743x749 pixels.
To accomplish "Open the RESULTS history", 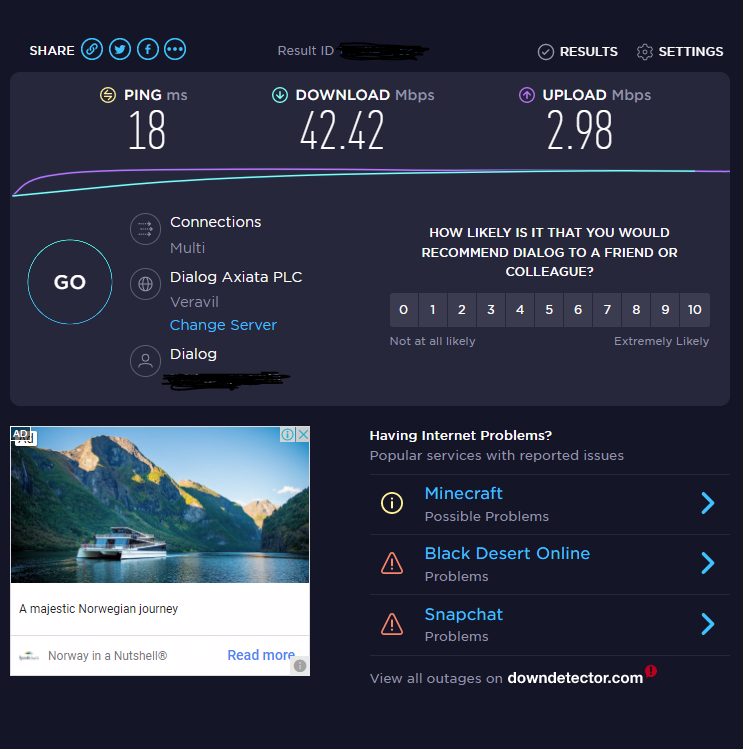I will pyautogui.click(x=577, y=52).
